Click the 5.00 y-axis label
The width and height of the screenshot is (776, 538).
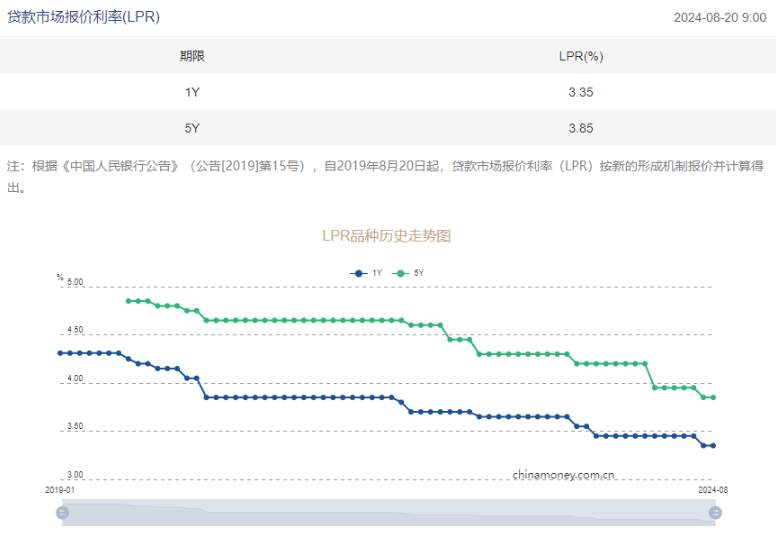[x=75, y=282]
